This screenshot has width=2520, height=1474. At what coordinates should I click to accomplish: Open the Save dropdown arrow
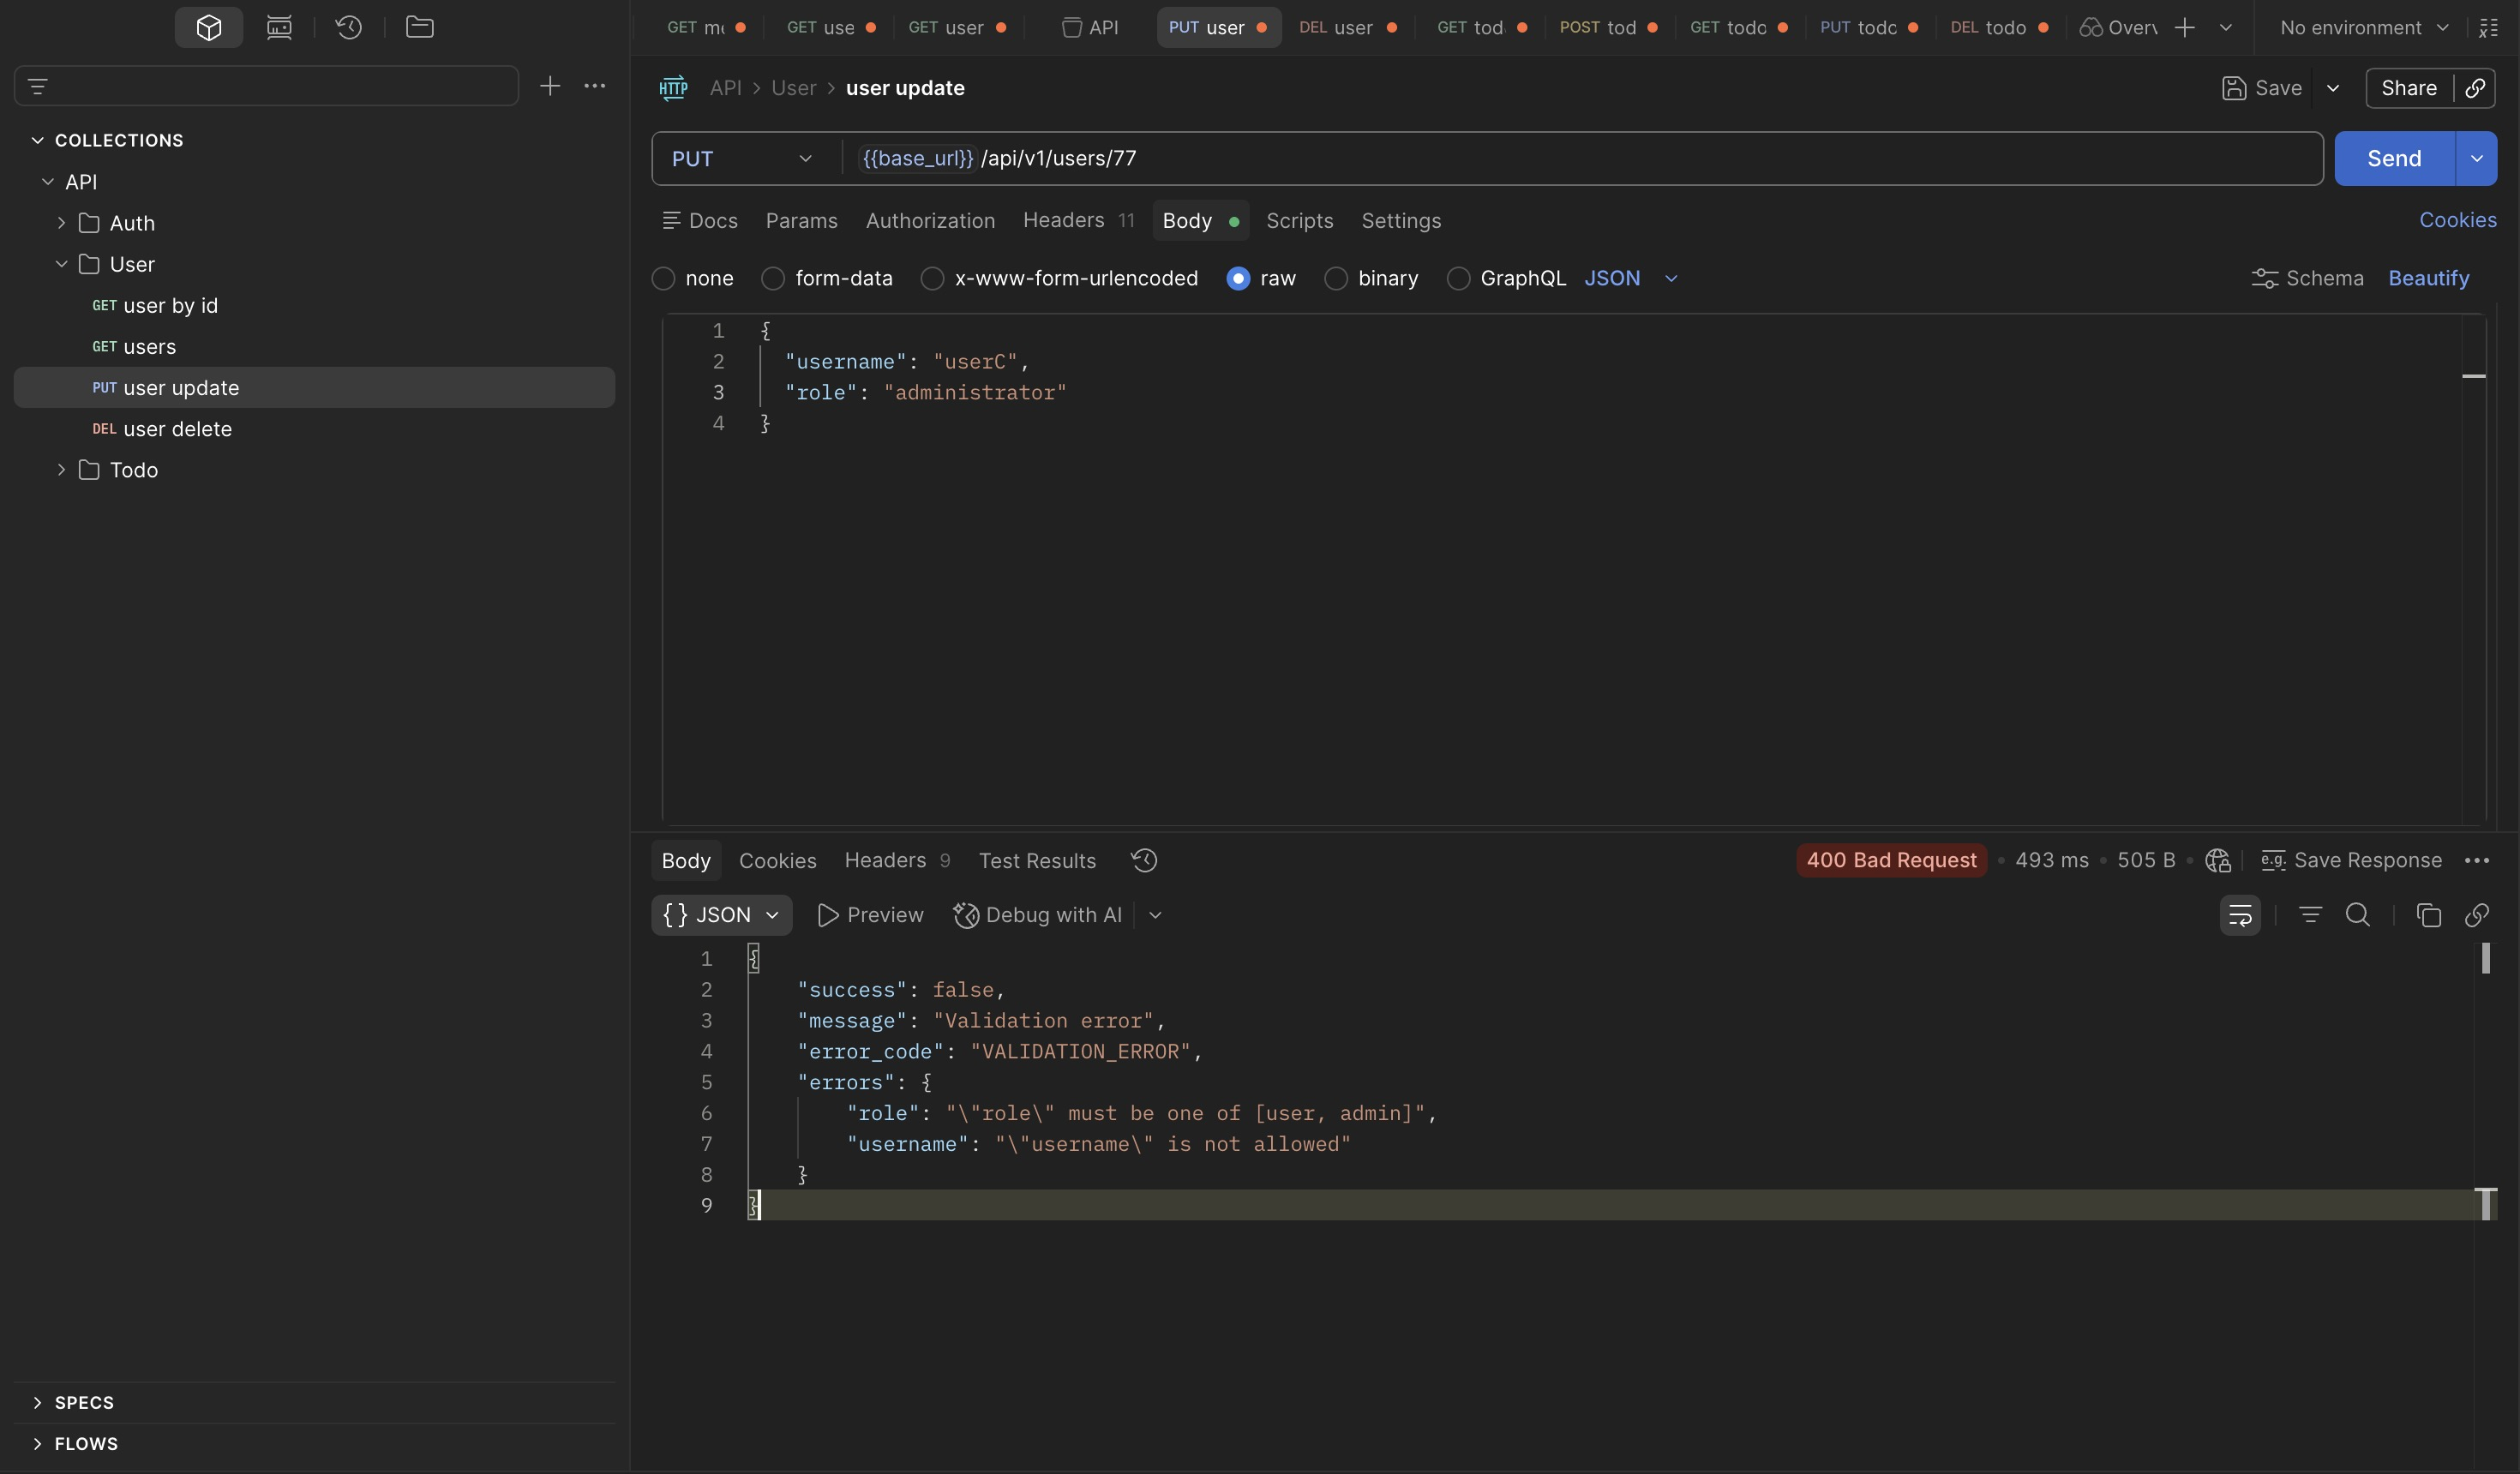pos(2333,88)
